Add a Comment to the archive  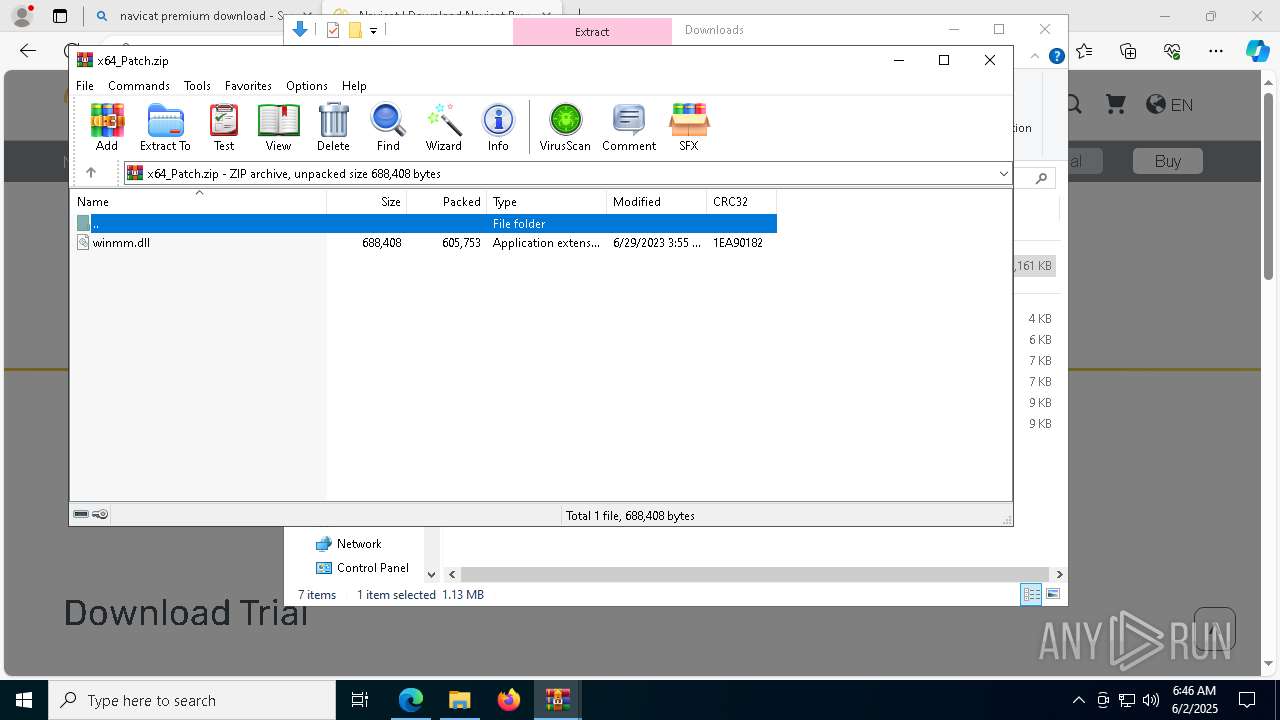[x=629, y=127]
